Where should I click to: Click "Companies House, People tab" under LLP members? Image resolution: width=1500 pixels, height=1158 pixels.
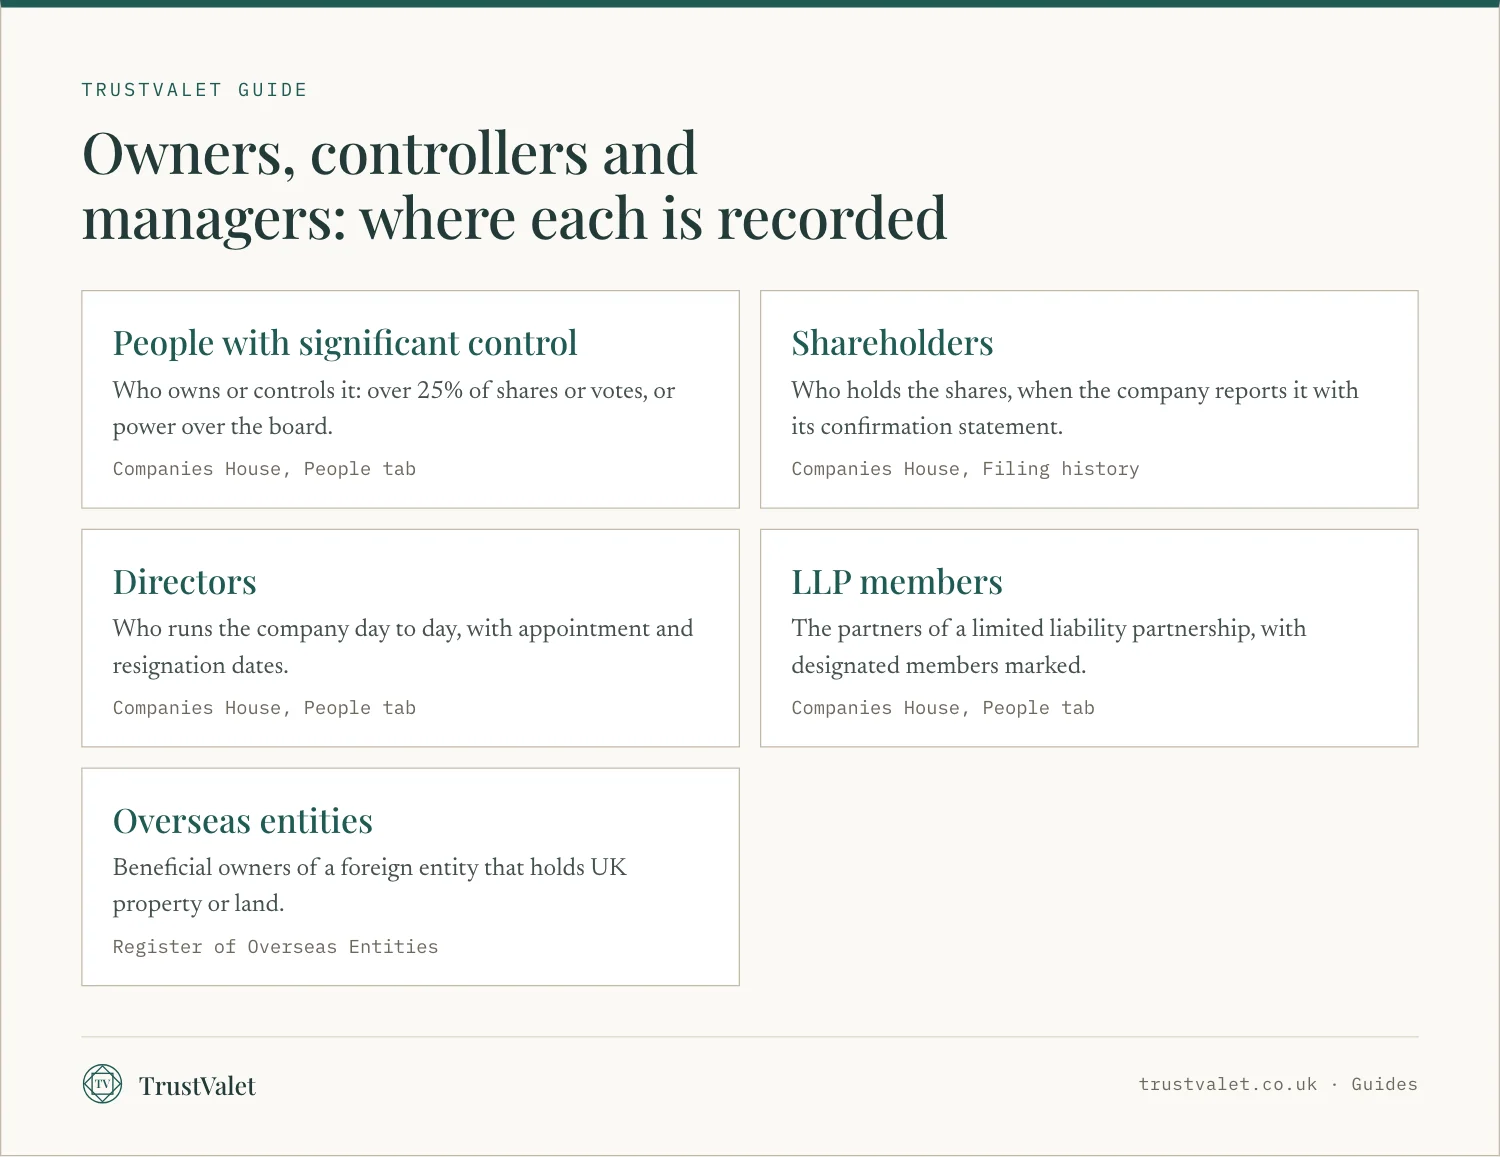click(x=943, y=708)
